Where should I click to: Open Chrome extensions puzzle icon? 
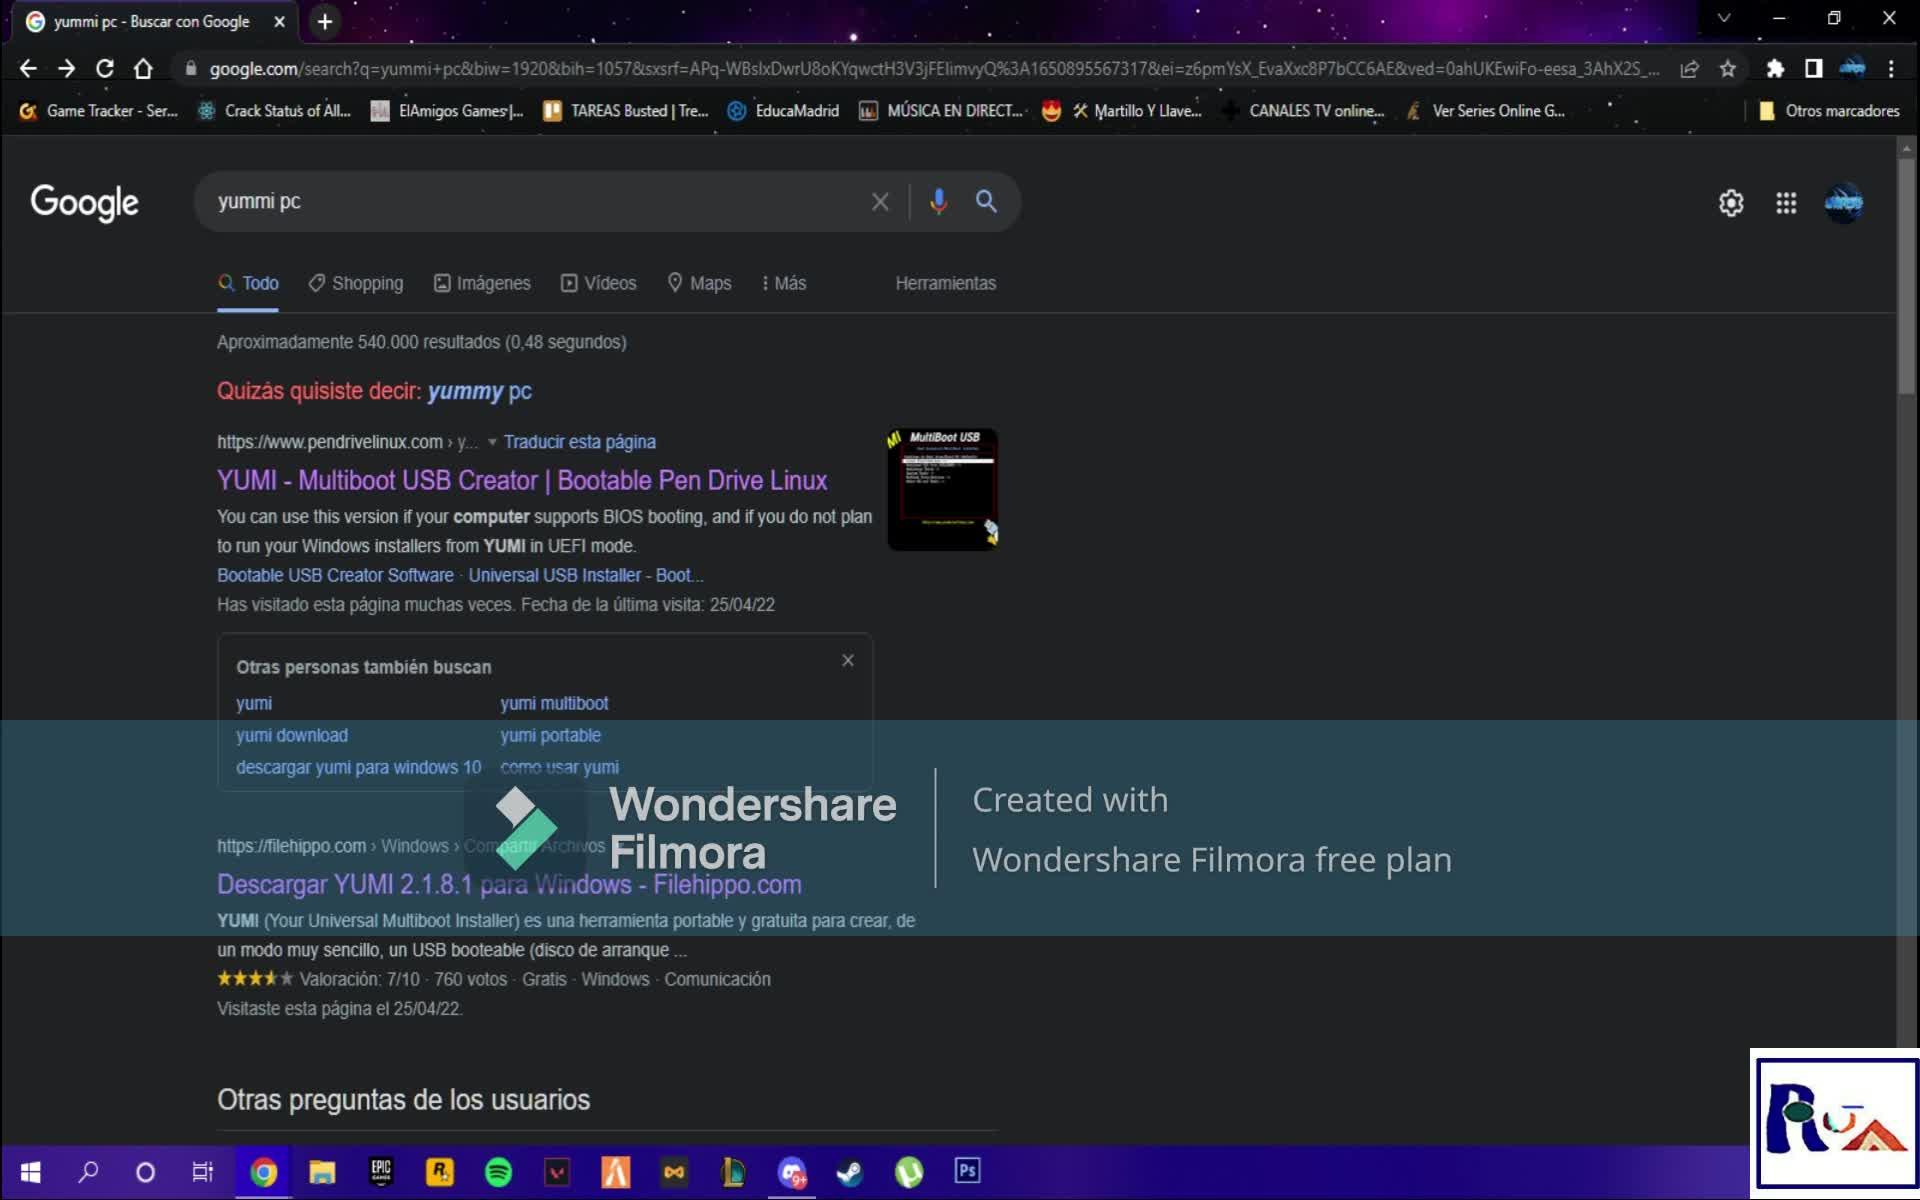click(1775, 69)
